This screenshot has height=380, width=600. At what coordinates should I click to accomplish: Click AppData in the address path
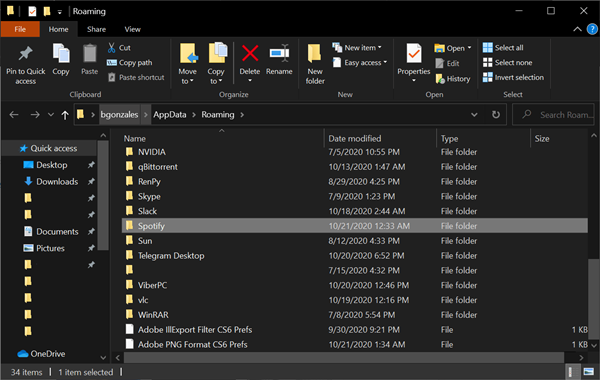[170, 114]
